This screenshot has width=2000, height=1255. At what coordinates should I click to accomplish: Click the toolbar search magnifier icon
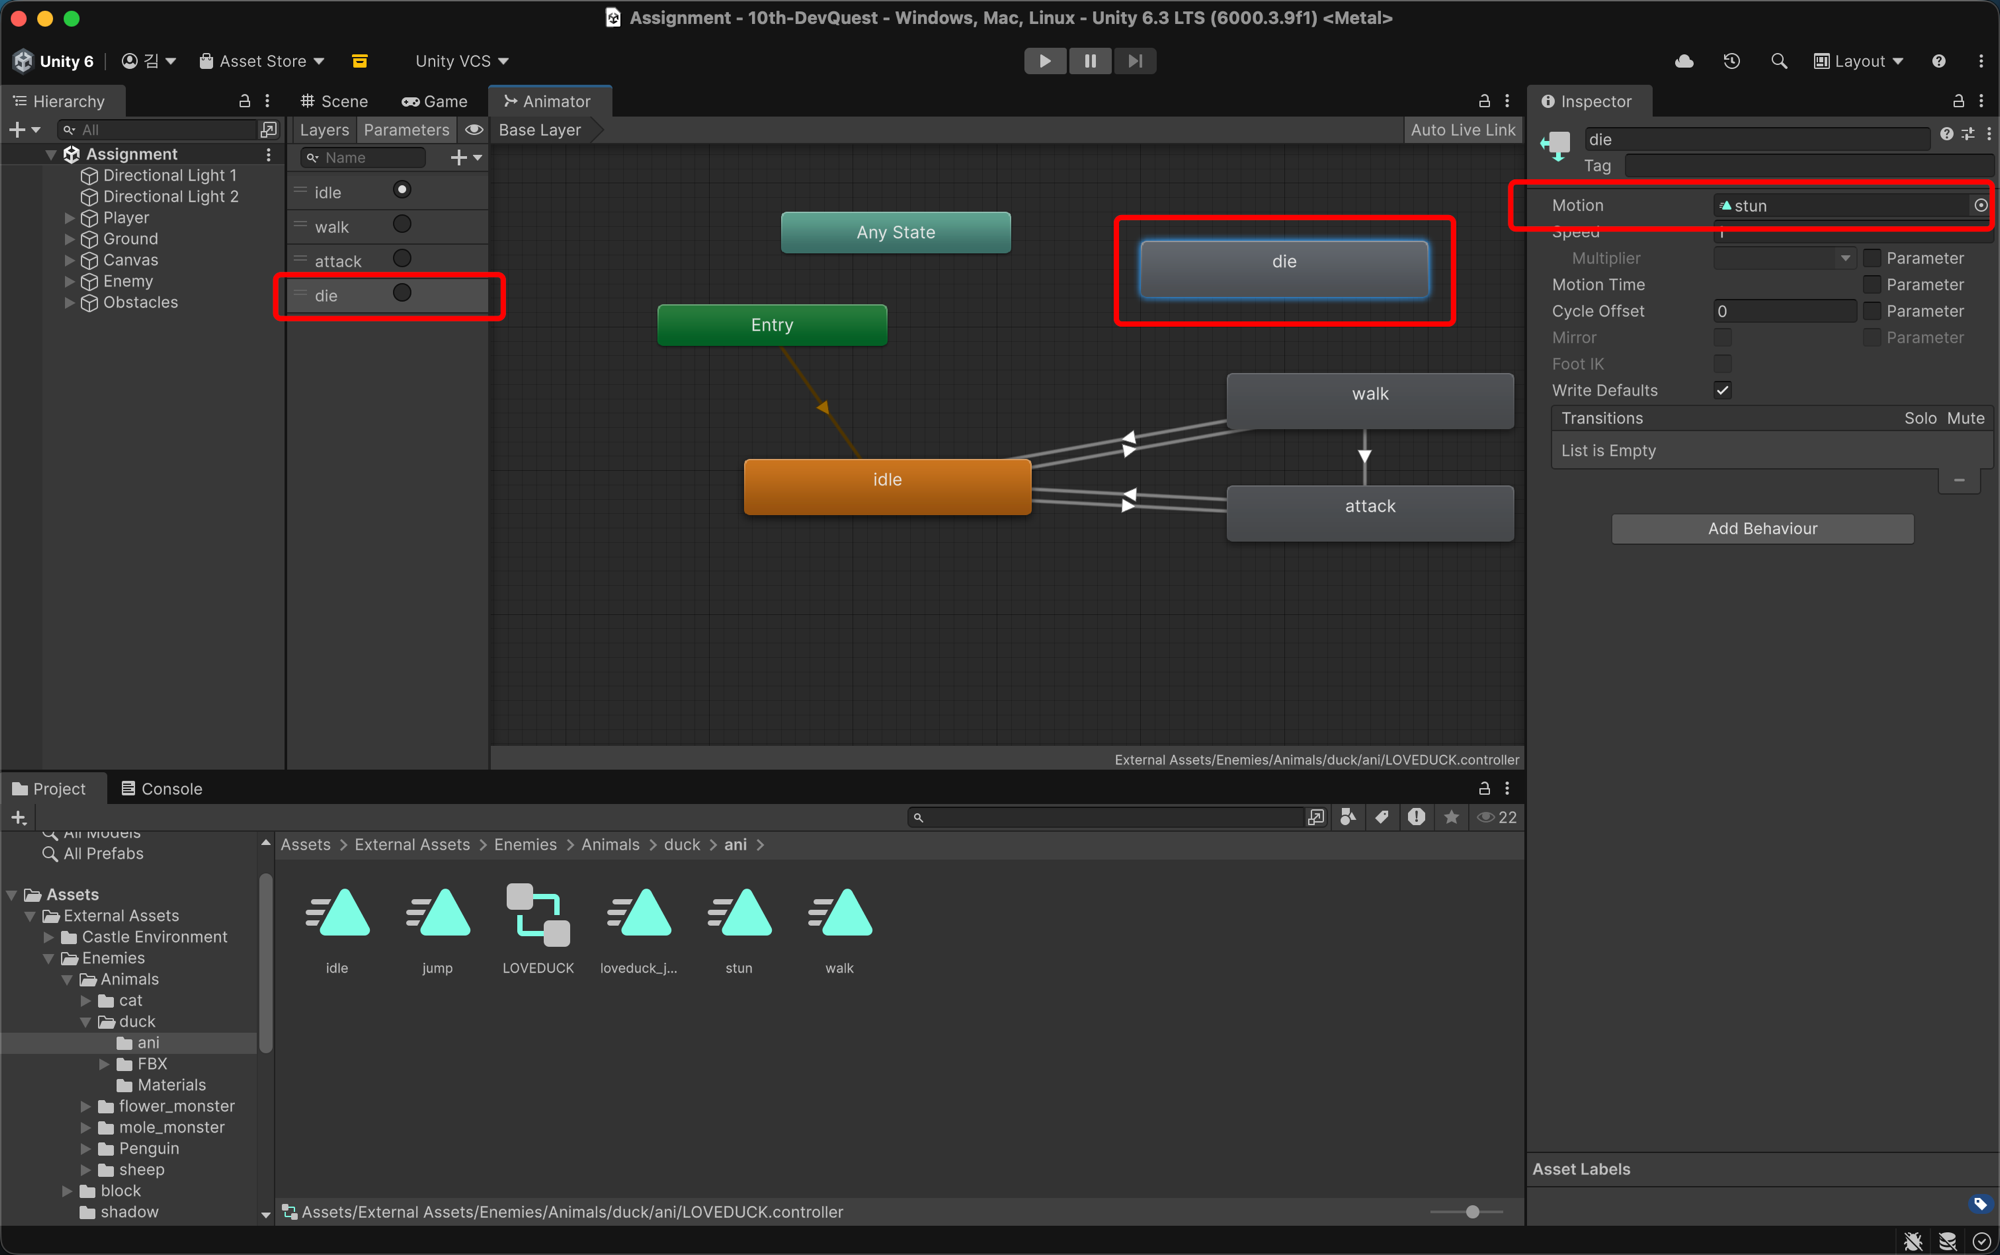pyautogui.click(x=1779, y=61)
